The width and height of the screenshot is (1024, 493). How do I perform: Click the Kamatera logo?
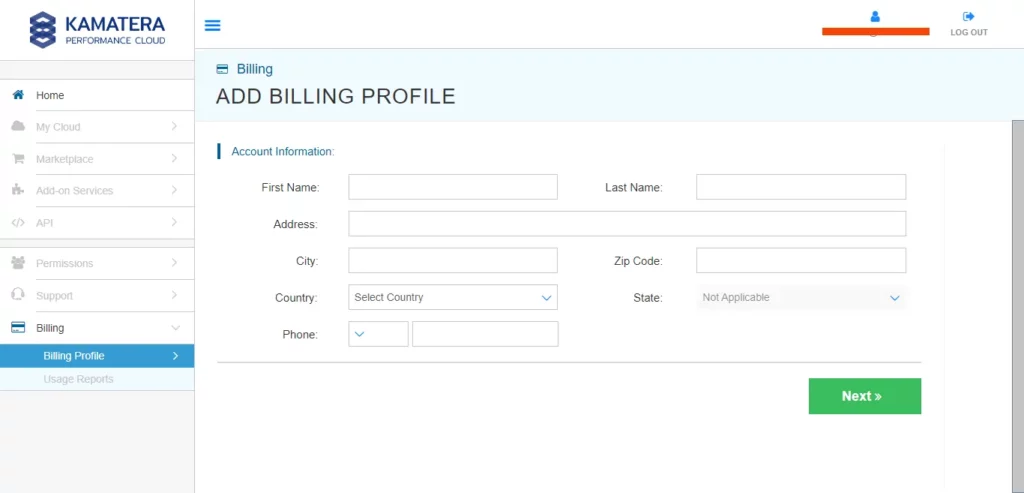pyautogui.click(x=97, y=29)
